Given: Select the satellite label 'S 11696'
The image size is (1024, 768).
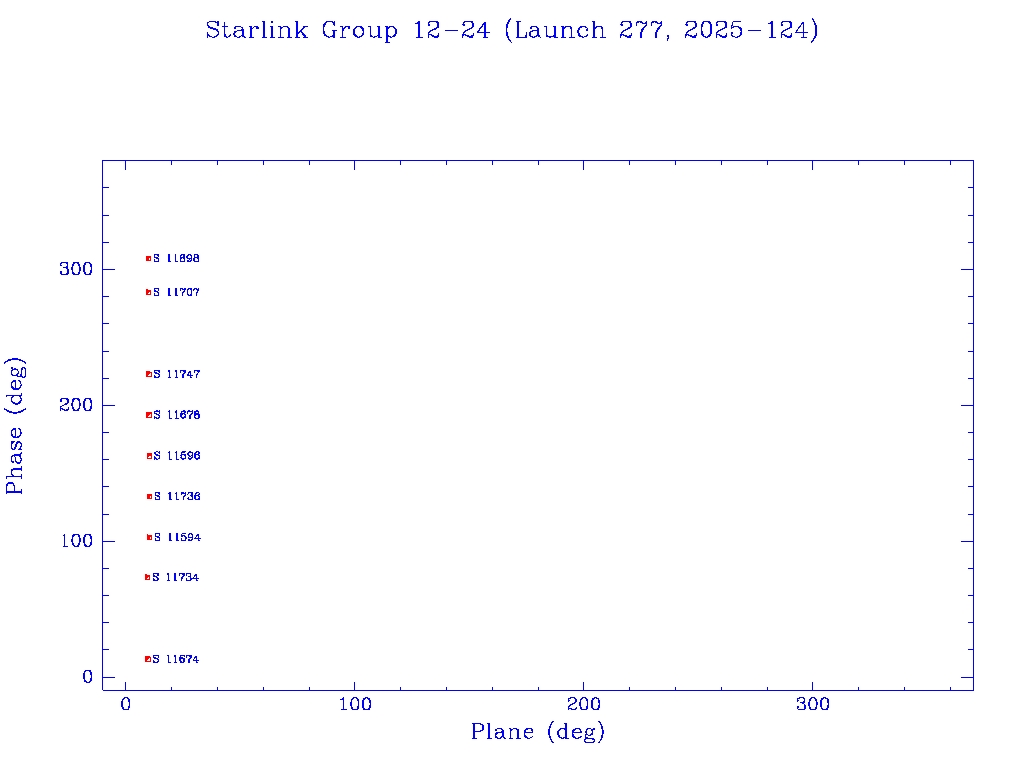Looking at the screenshot, I should 177,456.
